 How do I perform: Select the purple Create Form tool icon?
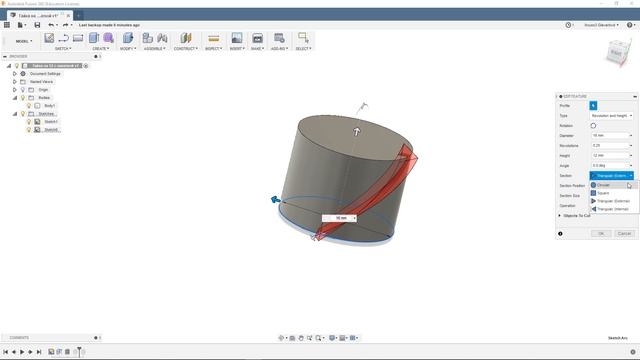click(109, 38)
